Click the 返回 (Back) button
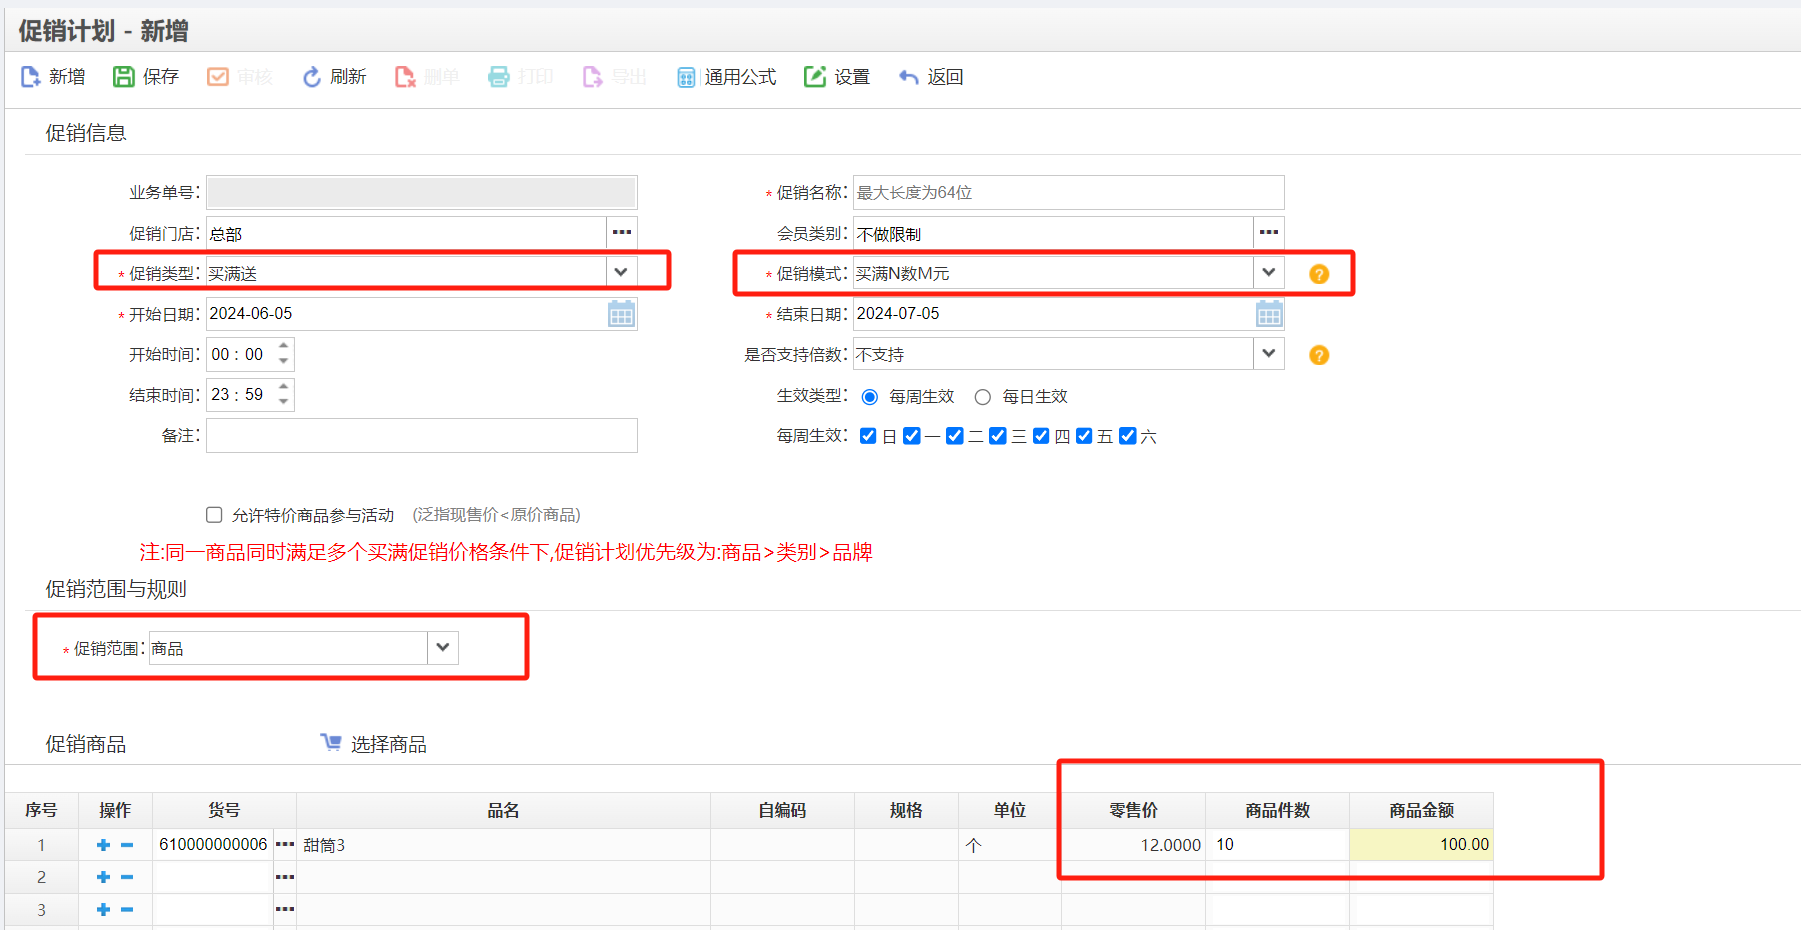Image resolution: width=1801 pixels, height=930 pixels. coord(931,76)
